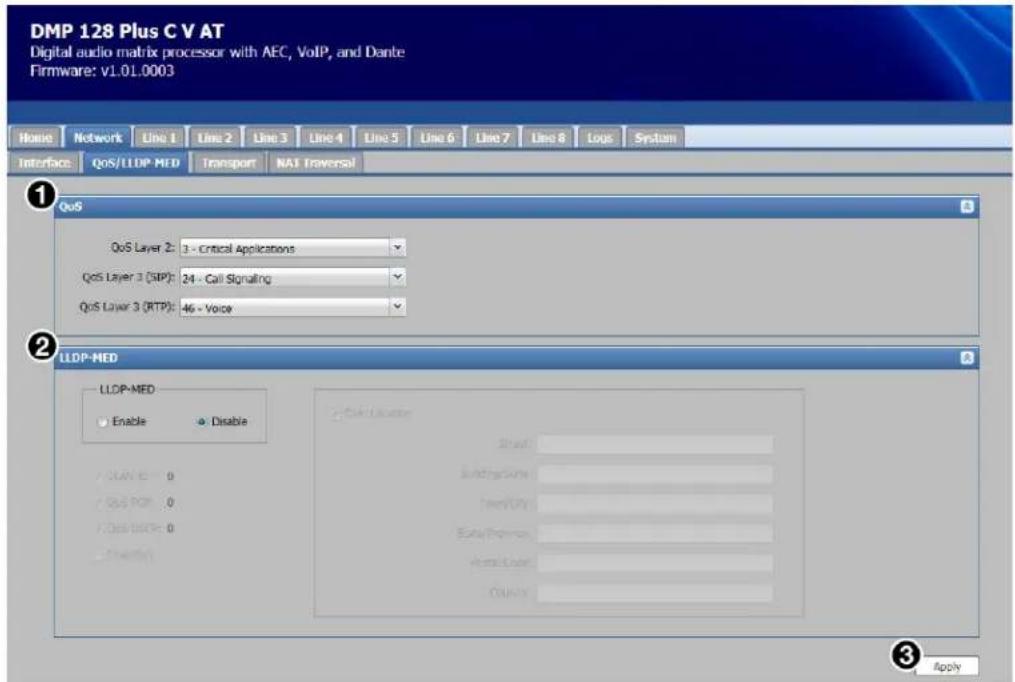The image size is (1015, 682).
Task: Open the Transport sub-tab
Action: coord(229,163)
